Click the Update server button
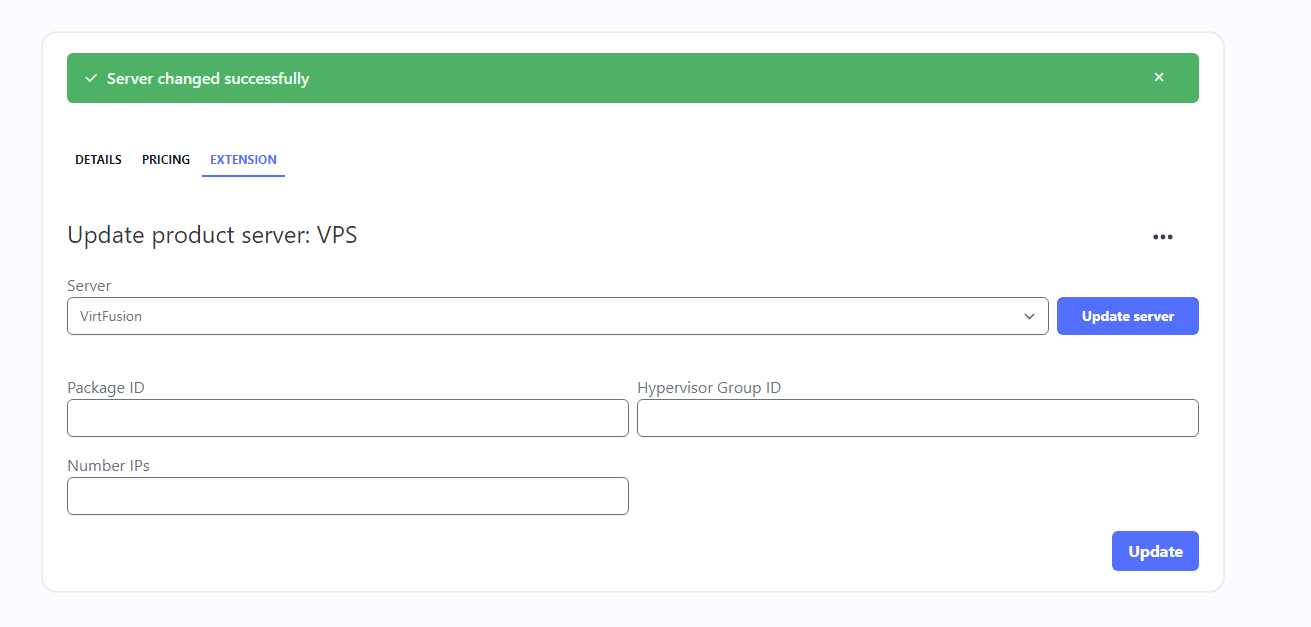The image size is (1311, 627). (x=1127, y=316)
